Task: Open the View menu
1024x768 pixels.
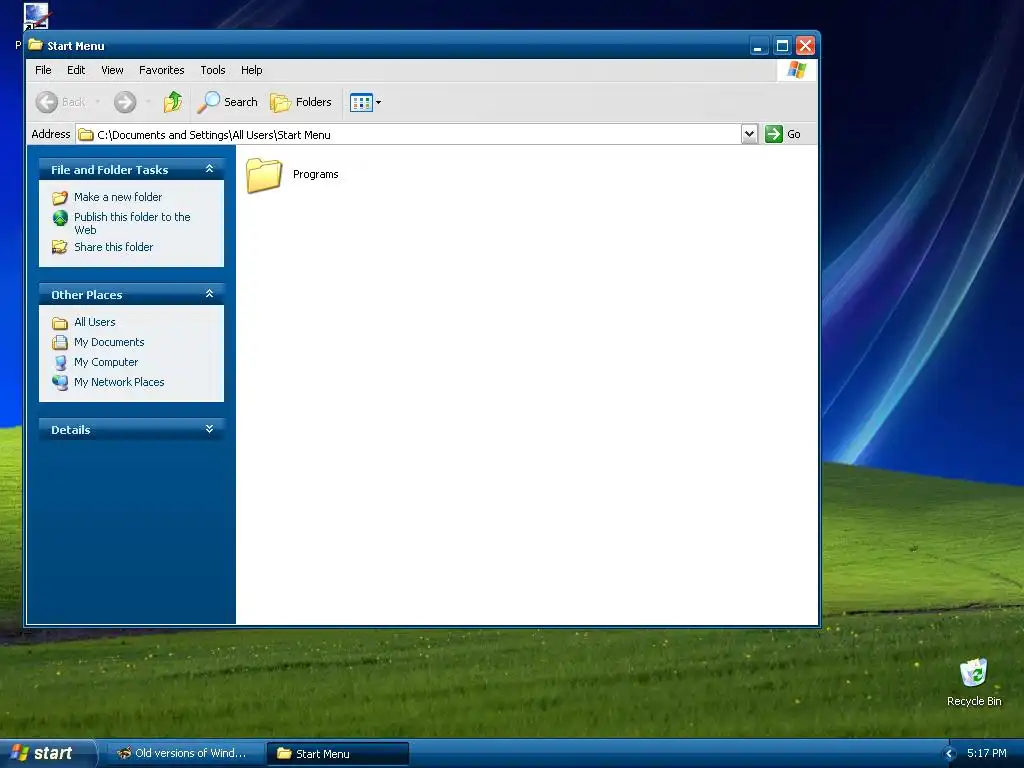Action: 112,70
